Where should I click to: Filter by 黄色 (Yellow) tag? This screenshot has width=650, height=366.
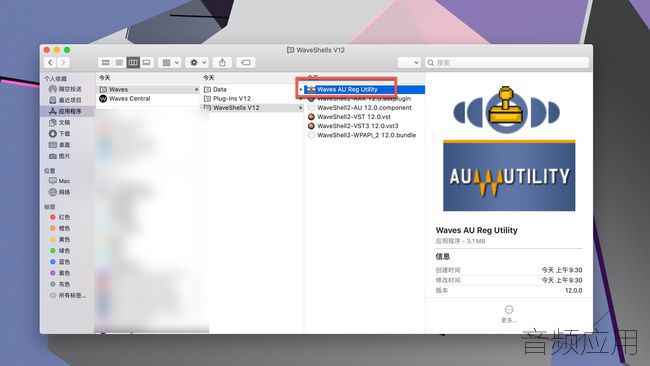click(60, 239)
